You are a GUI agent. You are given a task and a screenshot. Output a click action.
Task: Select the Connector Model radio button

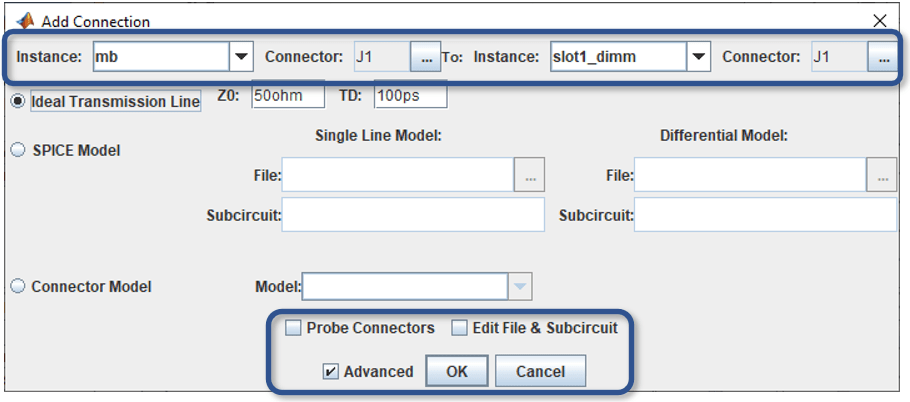click(17, 287)
